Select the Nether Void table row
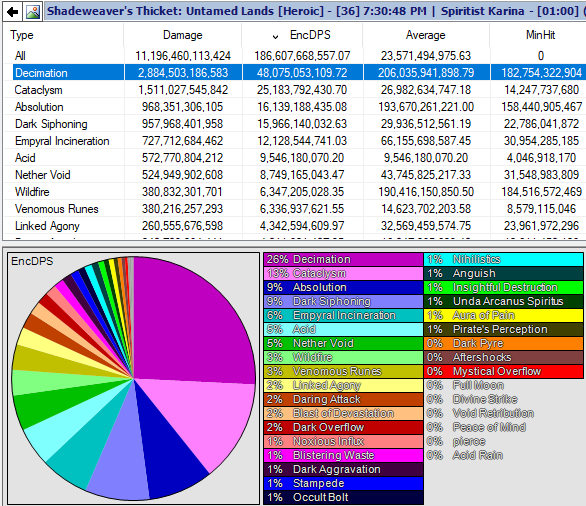Viewport: 586px width, 506px height. pyautogui.click(x=294, y=175)
